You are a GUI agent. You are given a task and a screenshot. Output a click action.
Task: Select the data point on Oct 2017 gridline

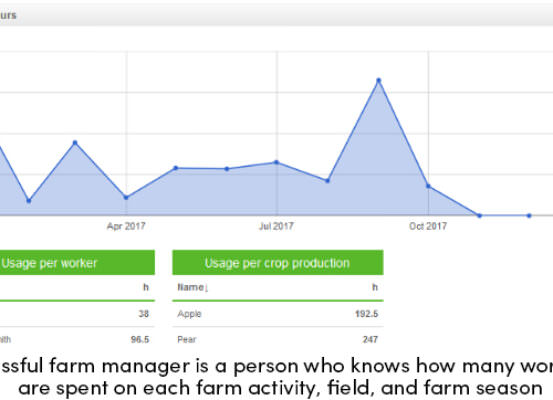click(428, 186)
